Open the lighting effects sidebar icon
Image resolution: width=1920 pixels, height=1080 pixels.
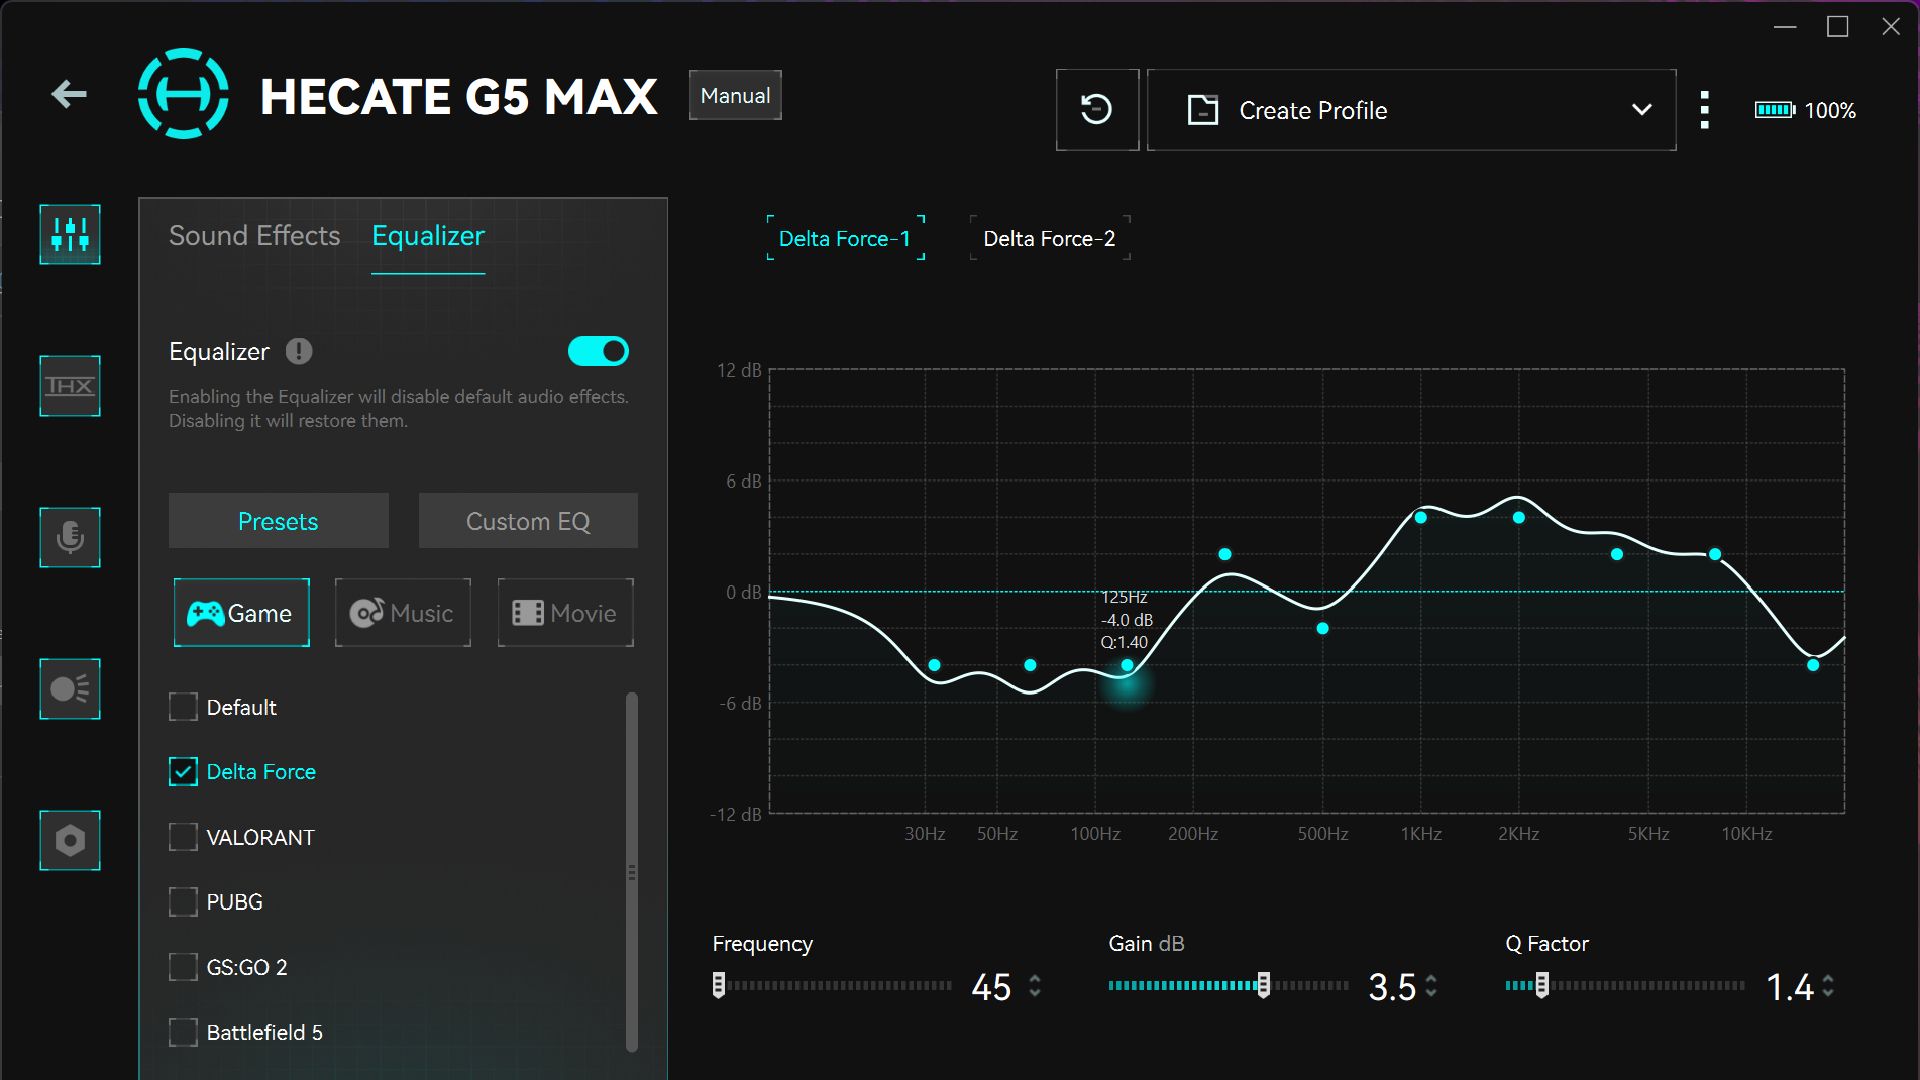click(x=70, y=689)
